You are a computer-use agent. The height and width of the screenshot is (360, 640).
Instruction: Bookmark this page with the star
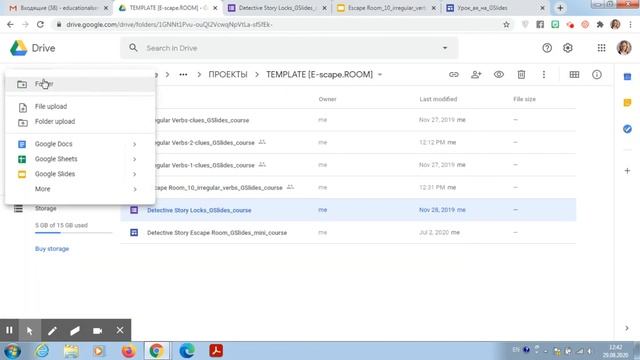pos(506,24)
